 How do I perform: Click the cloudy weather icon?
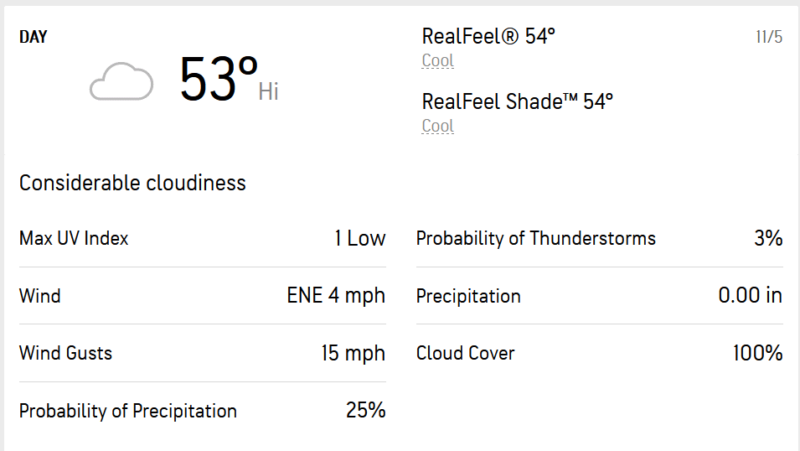[x=121, y=82]
